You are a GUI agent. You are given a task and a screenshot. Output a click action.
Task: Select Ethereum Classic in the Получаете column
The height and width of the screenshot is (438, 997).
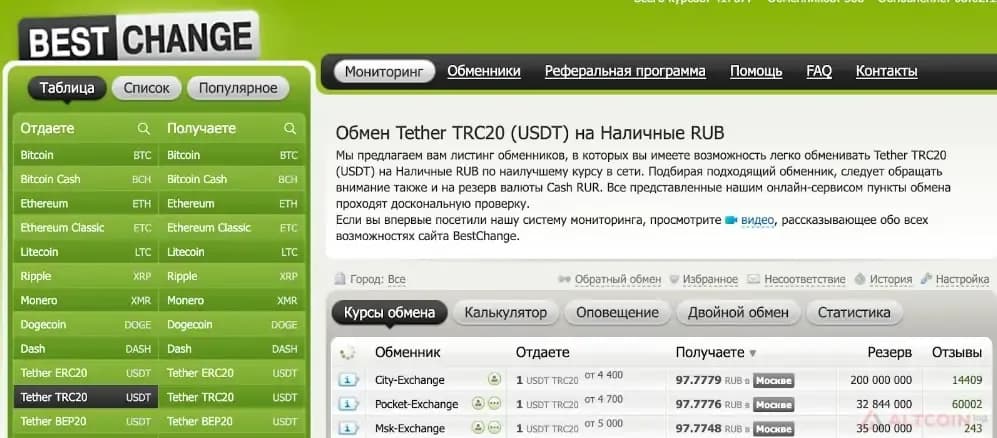[232, 228]
